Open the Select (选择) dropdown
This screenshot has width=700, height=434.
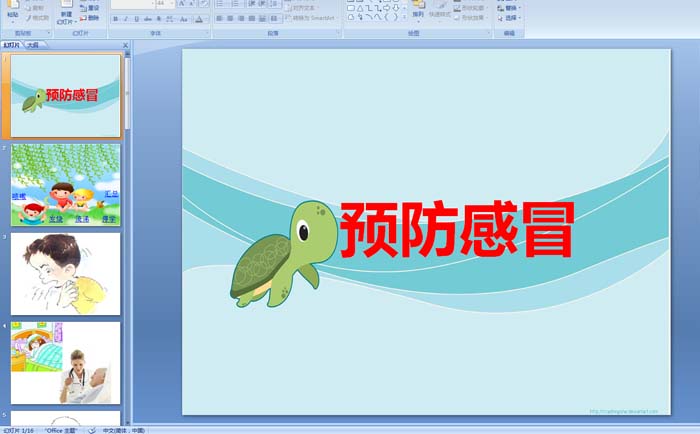[x=509, y=18]
